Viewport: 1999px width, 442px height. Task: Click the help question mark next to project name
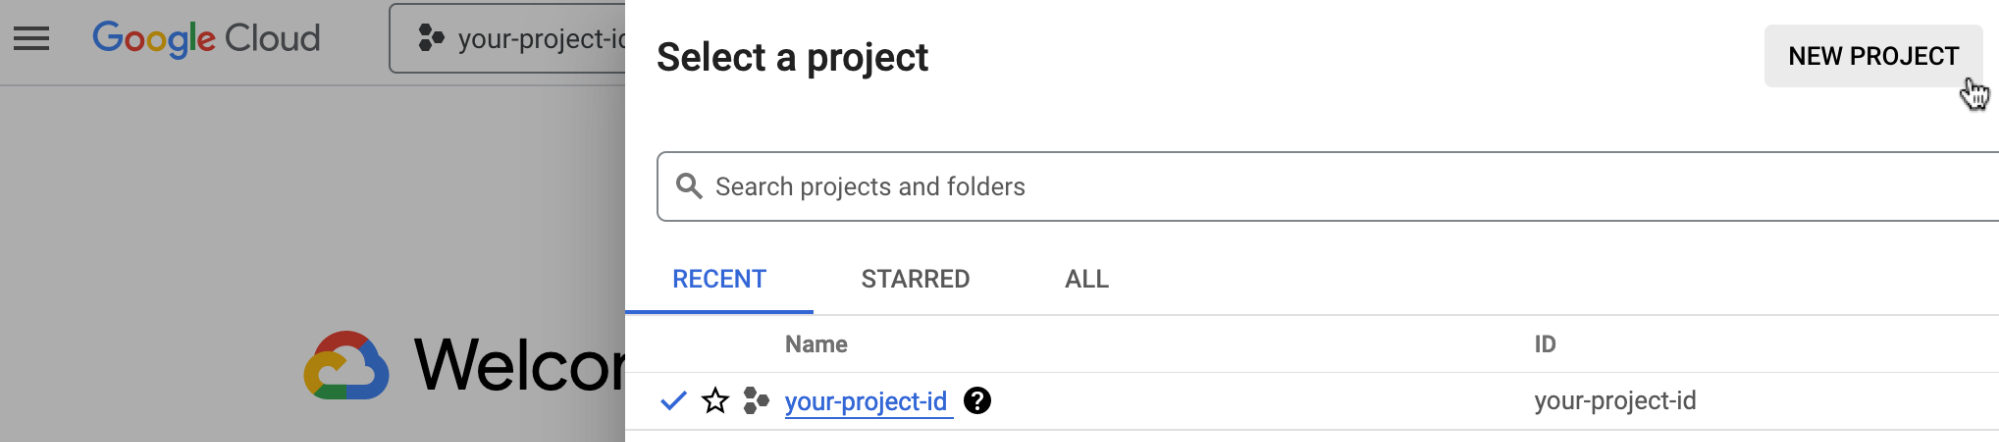pyautogui.click(x=977, y=401)
